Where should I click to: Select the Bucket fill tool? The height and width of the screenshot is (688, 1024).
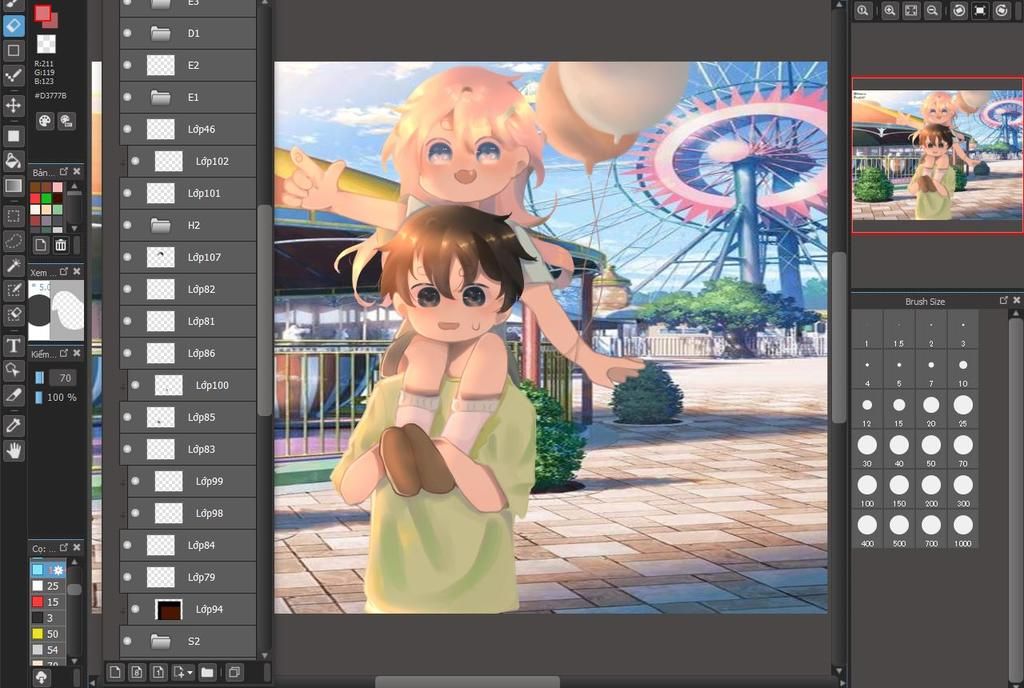pos(14,161)
